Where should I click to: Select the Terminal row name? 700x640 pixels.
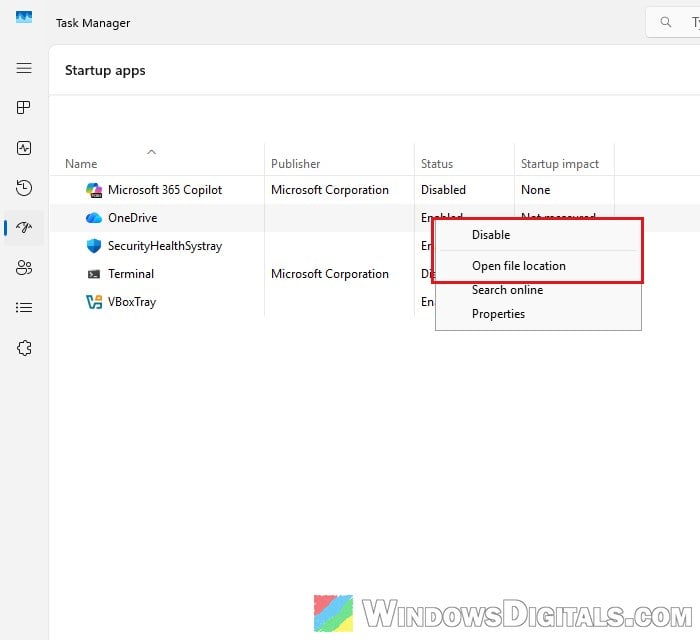point(131,274)
